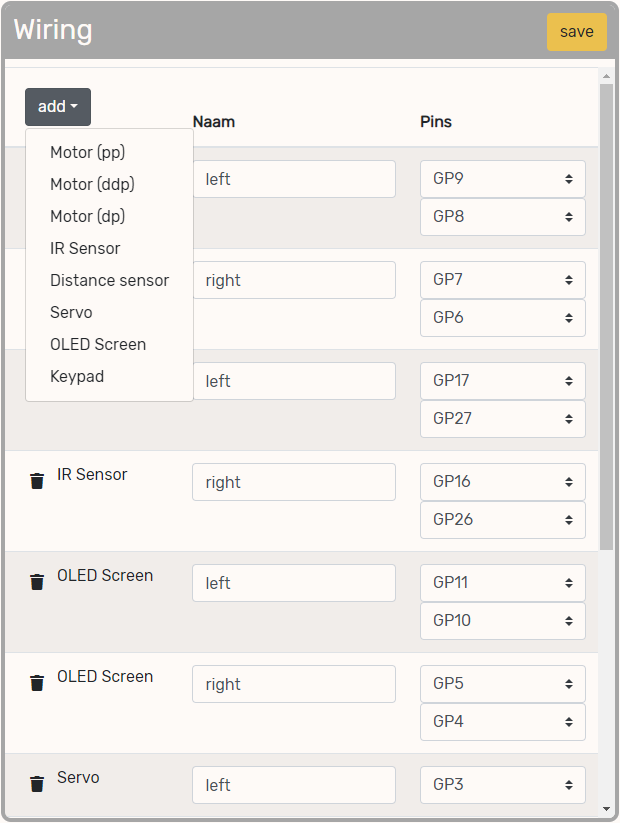Viewport: 620px width, 823px height.
Task: Delete the OLED Screen named right
Action: 37,683
